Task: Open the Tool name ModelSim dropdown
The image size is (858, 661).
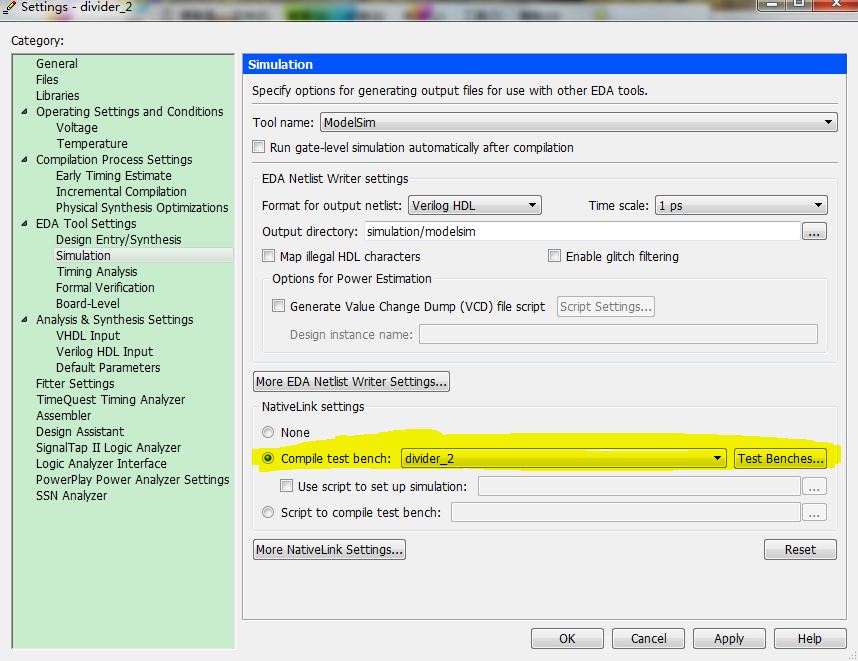Action: pyautogui.click(x=578, y=122)
